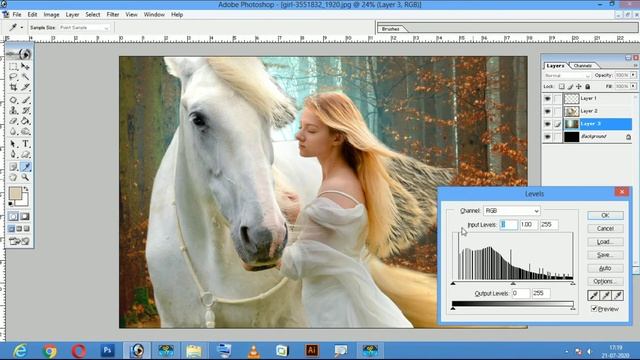Open the Layers panel options menu arrow
This screenshot has height=360, width=640.
click(635, 65)
